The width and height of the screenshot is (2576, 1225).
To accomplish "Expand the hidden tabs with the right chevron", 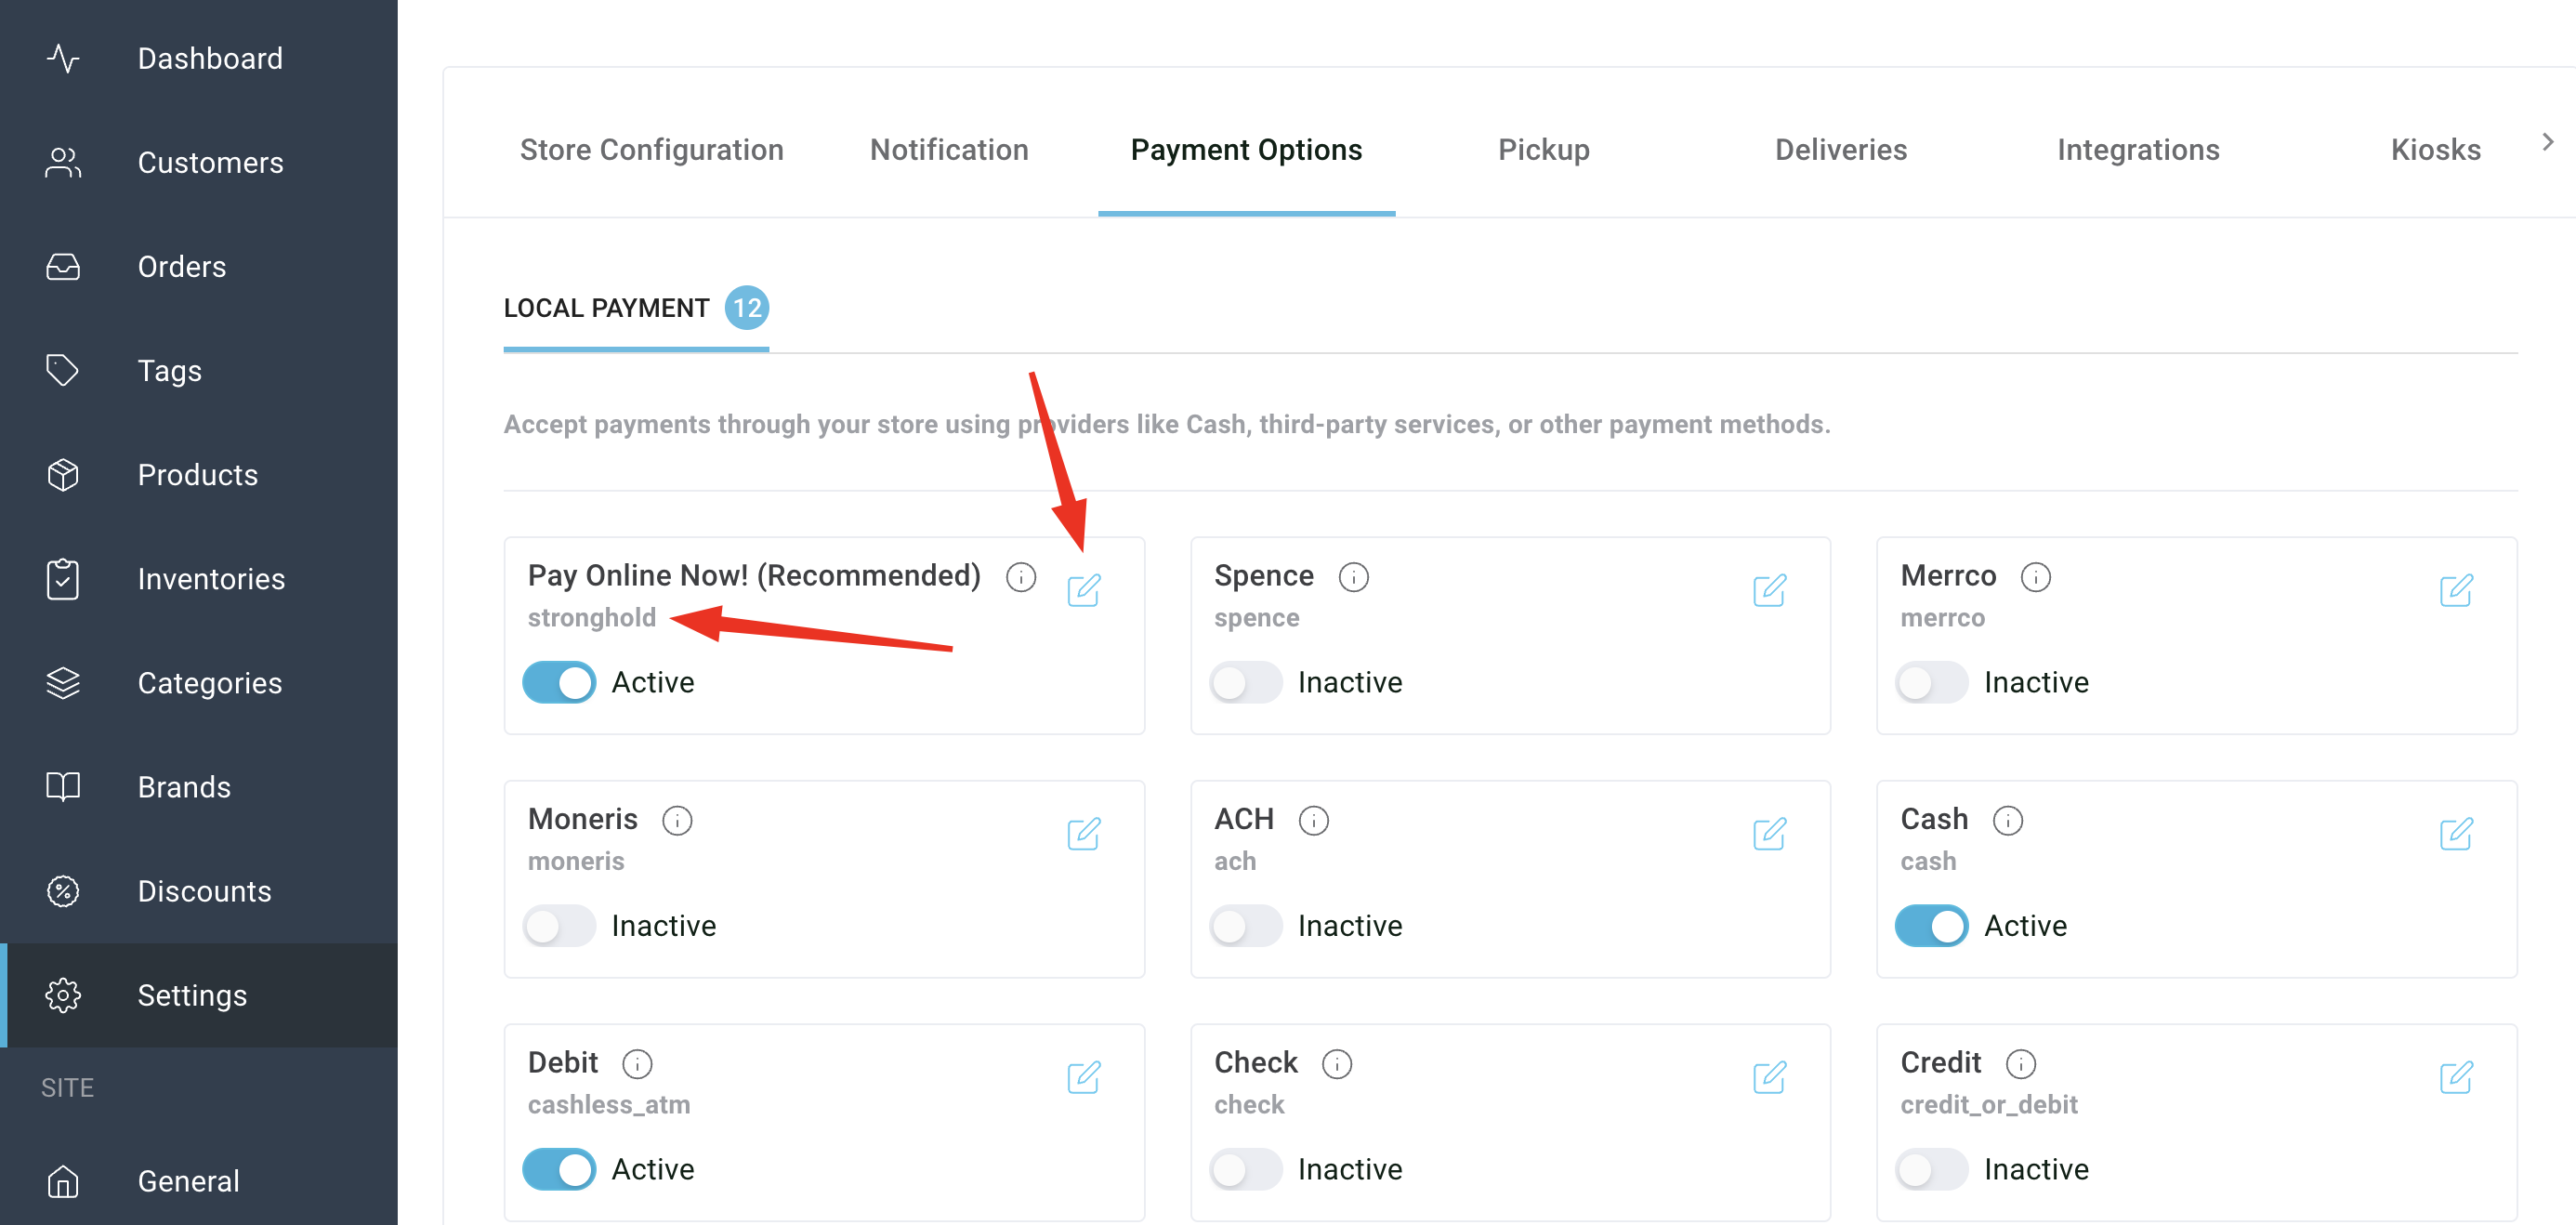I will coord(2548,143).
